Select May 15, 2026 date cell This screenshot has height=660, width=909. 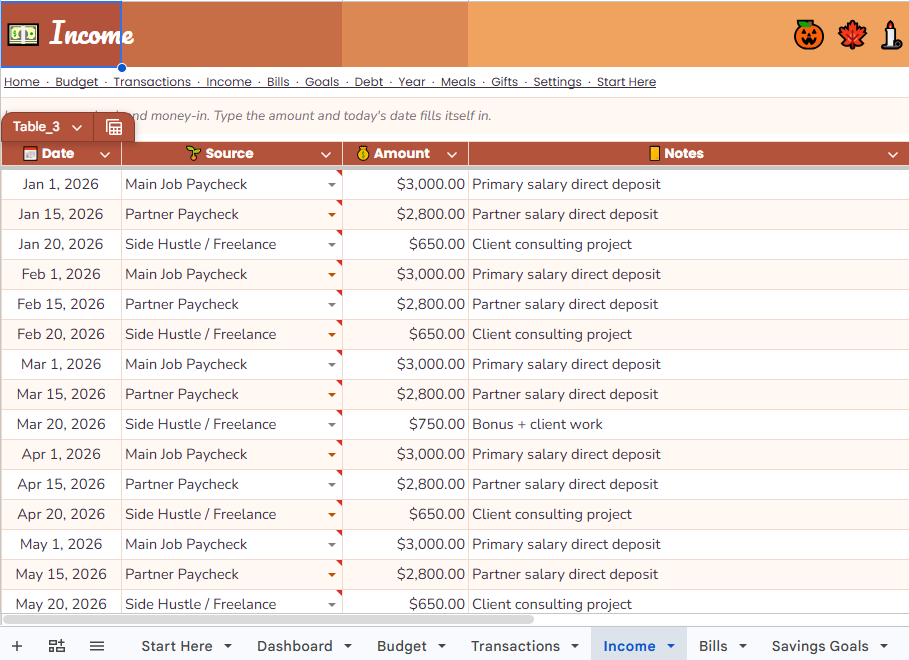pyautogui.click(x=61, y=574)
